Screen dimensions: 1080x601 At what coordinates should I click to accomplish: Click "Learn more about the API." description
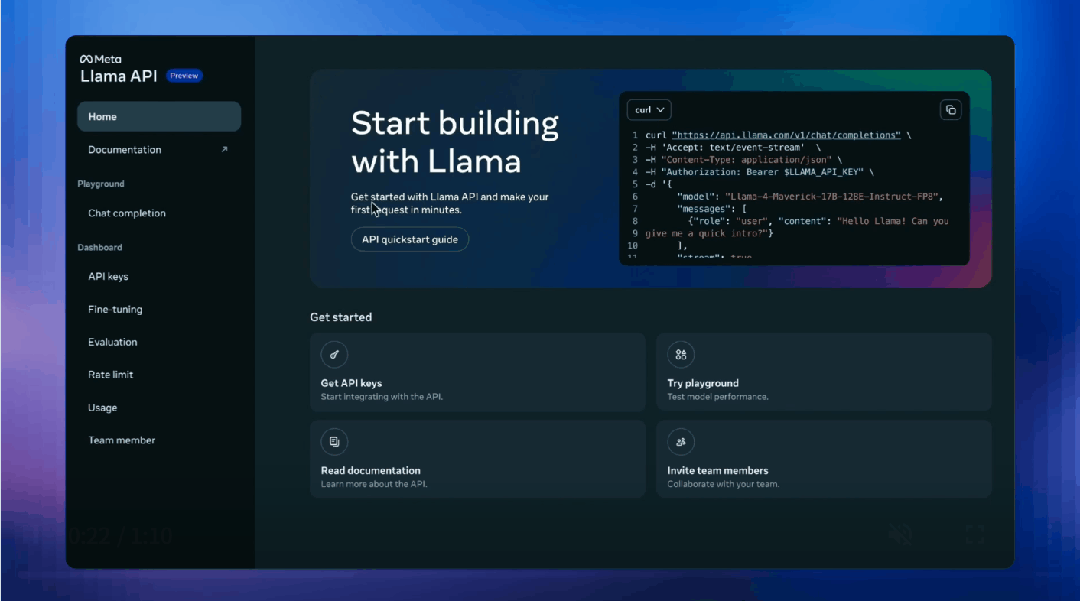[x=374, y=485]
